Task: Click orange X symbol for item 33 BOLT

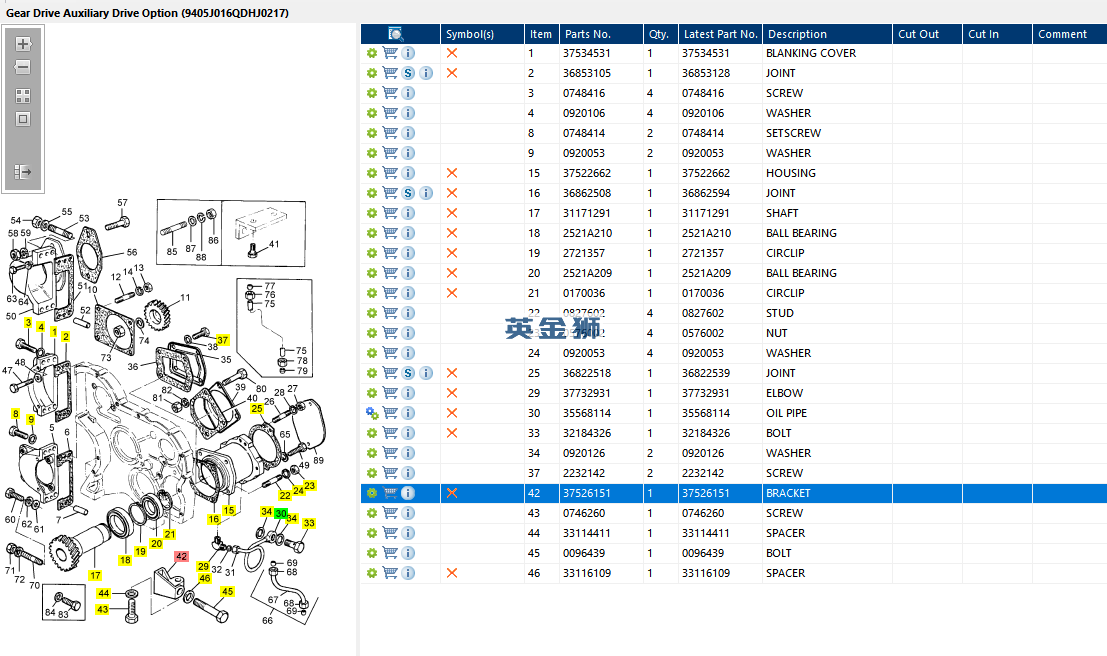Action: pyautogui.click(x=452, y=433)
